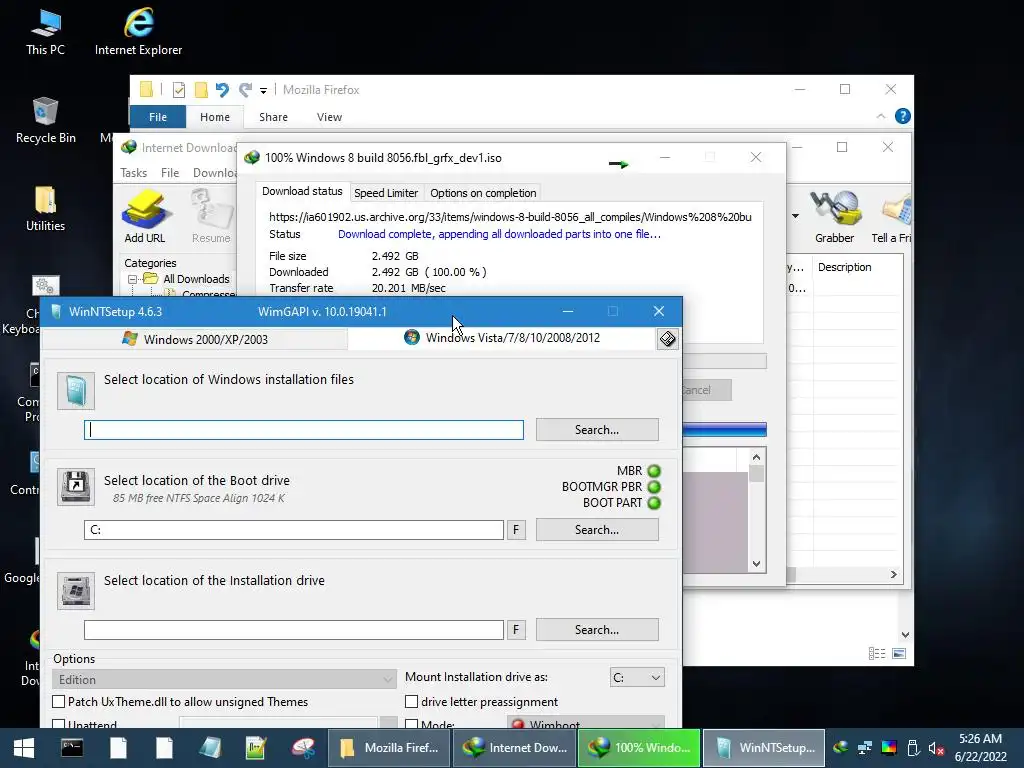Open Options on completion tab

click(483, 193)
